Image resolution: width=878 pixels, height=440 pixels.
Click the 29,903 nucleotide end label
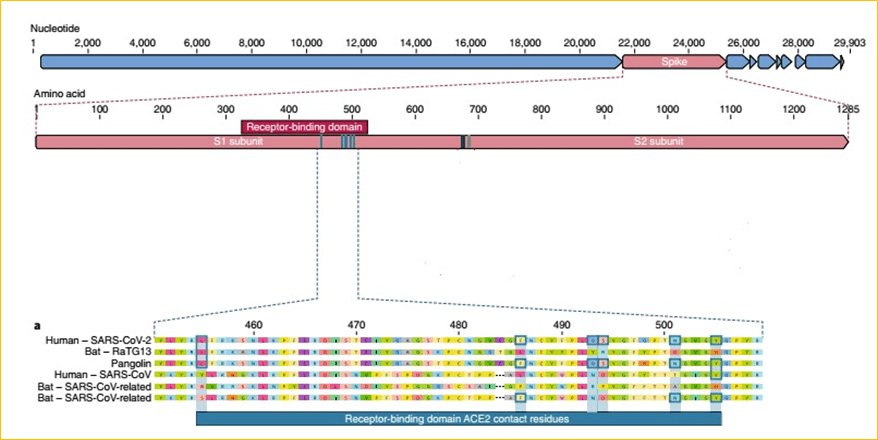coord(848,43)
